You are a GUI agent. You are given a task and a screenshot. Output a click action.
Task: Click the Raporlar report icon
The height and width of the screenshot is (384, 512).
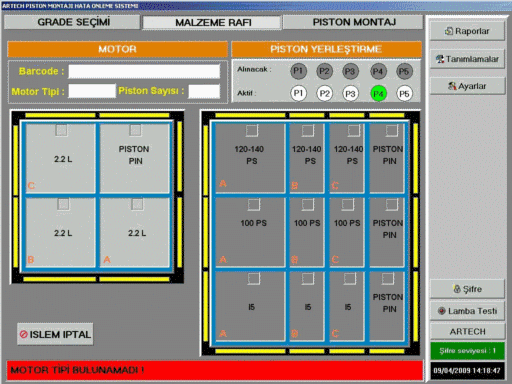[449, 31]
